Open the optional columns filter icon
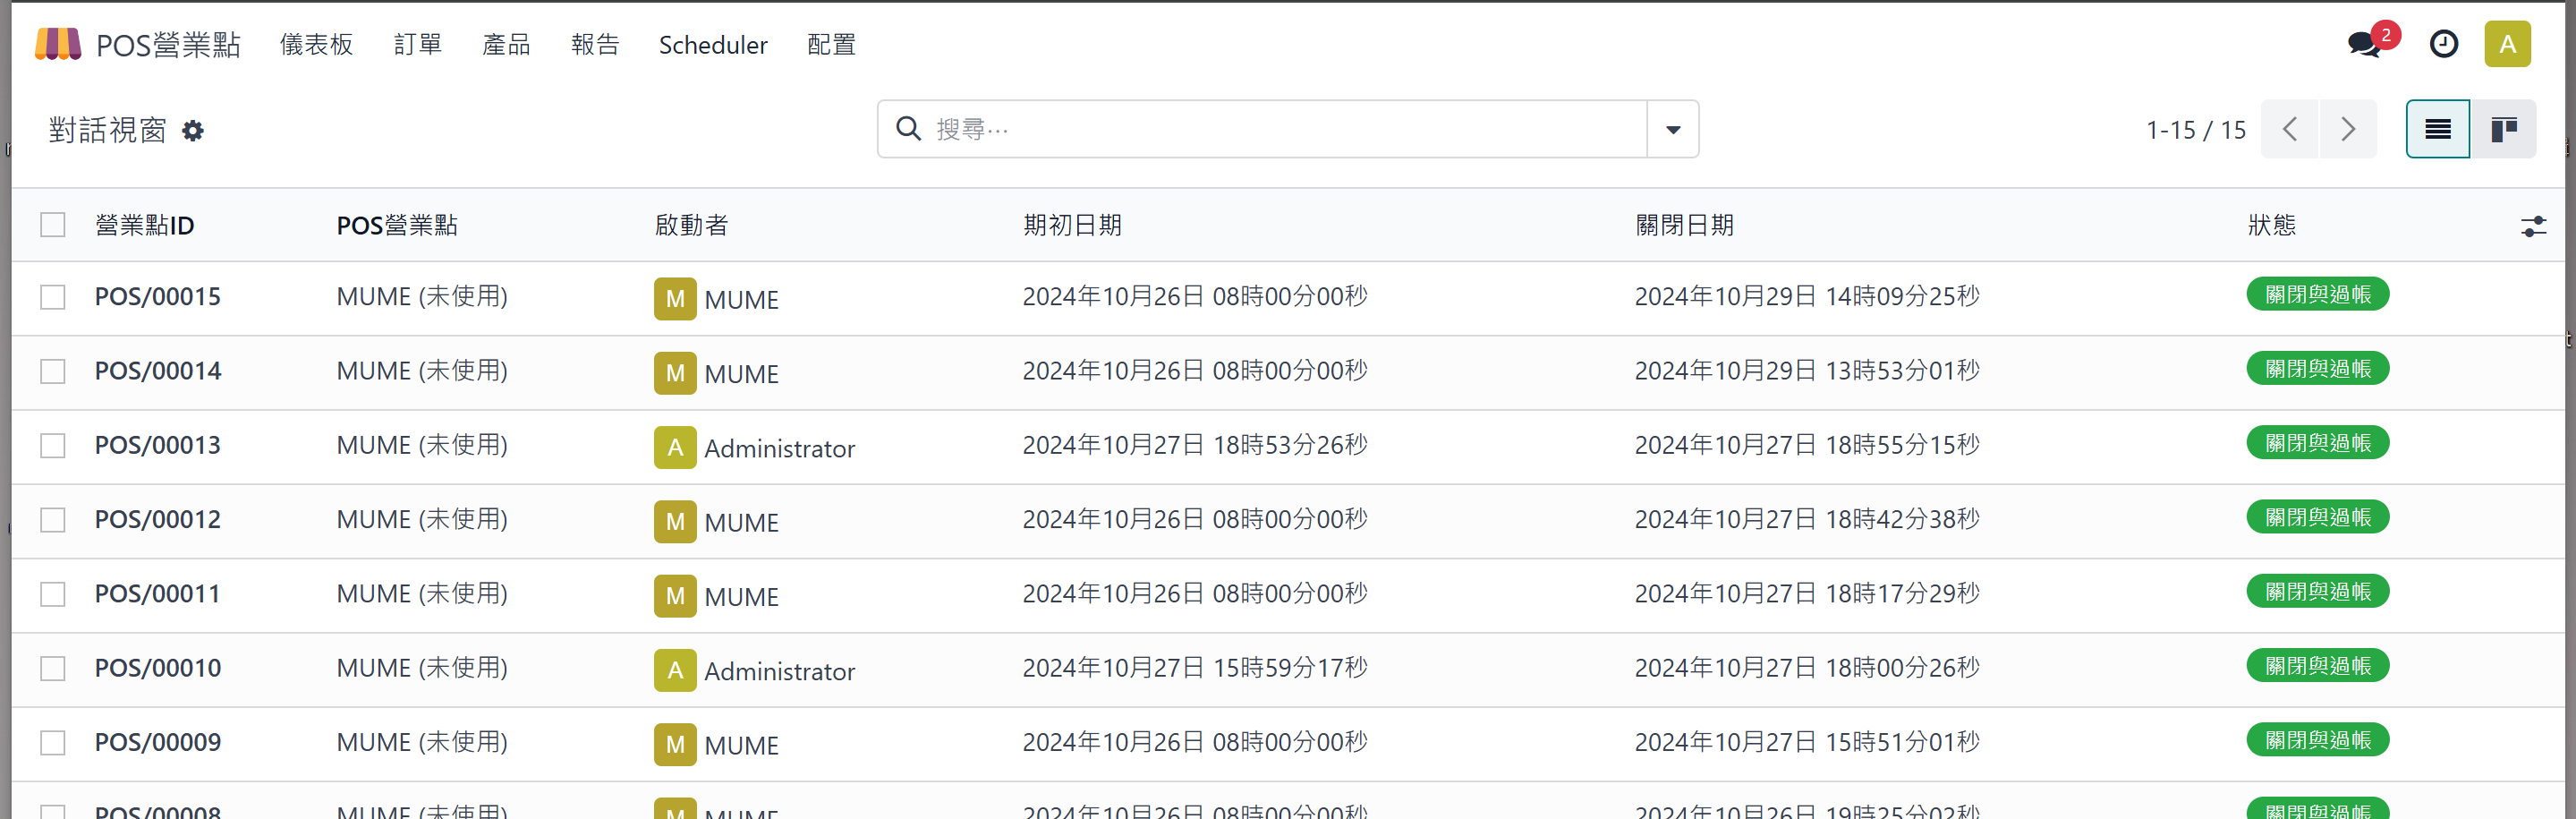Screen dimensions: 2576x819 pos(2532,226)
